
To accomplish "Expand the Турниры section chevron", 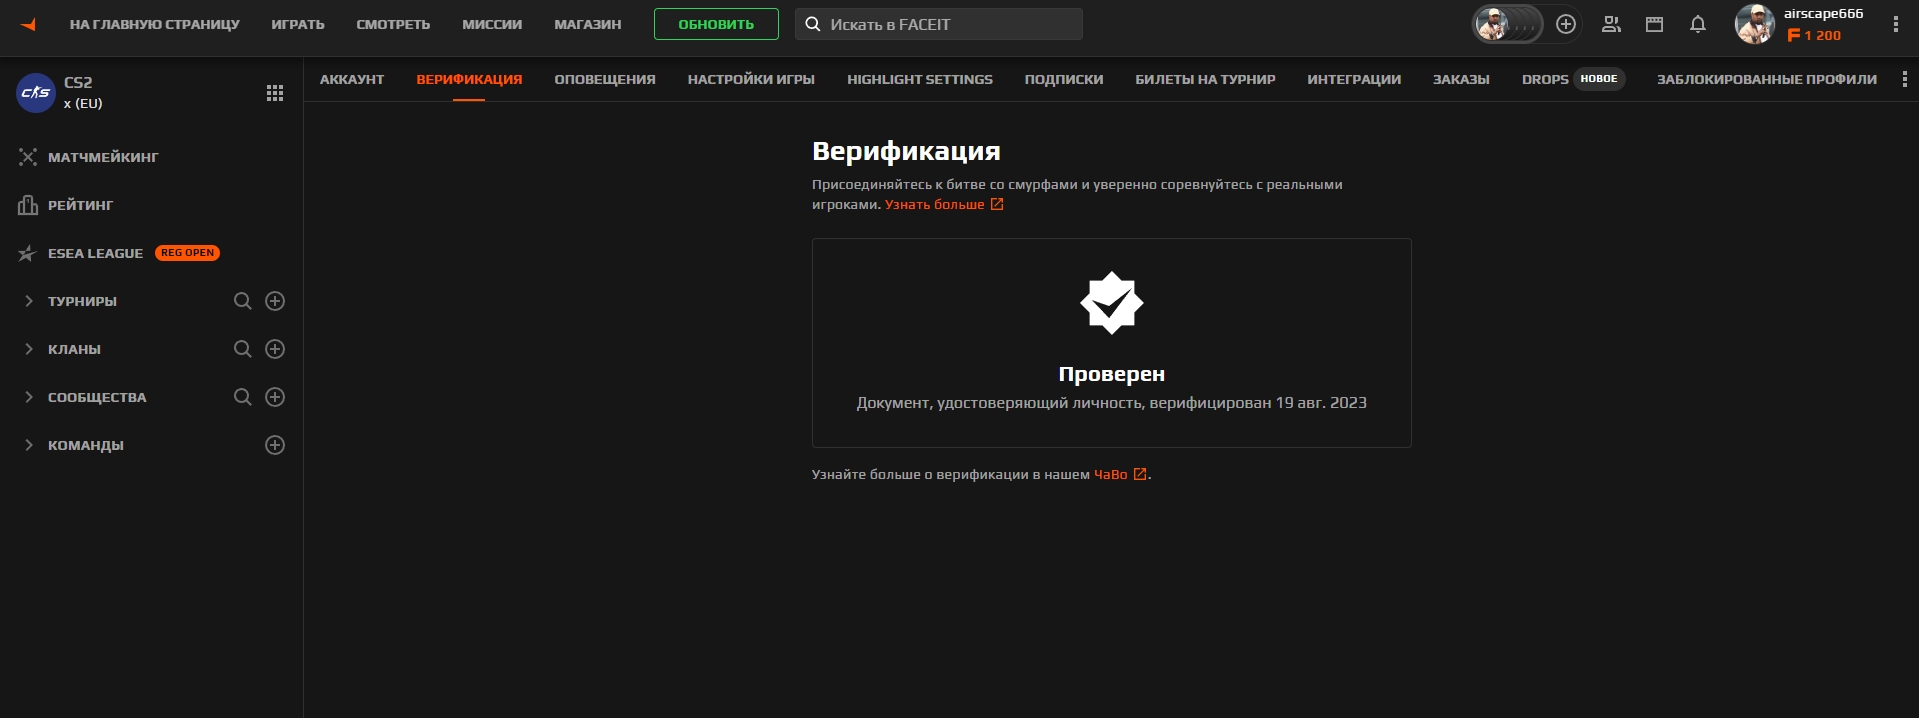I will (x=28, y=301).
